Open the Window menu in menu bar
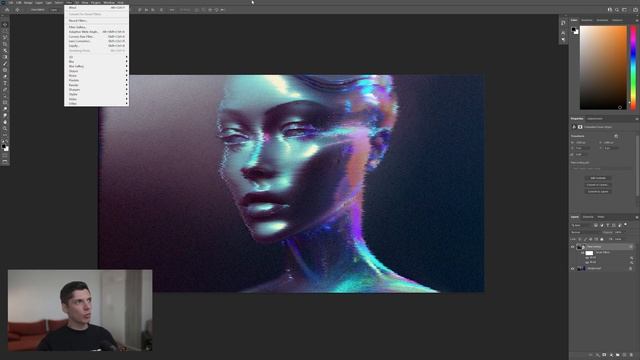Image resolution: width=640 pixels, height=360 pixels. 109,2
